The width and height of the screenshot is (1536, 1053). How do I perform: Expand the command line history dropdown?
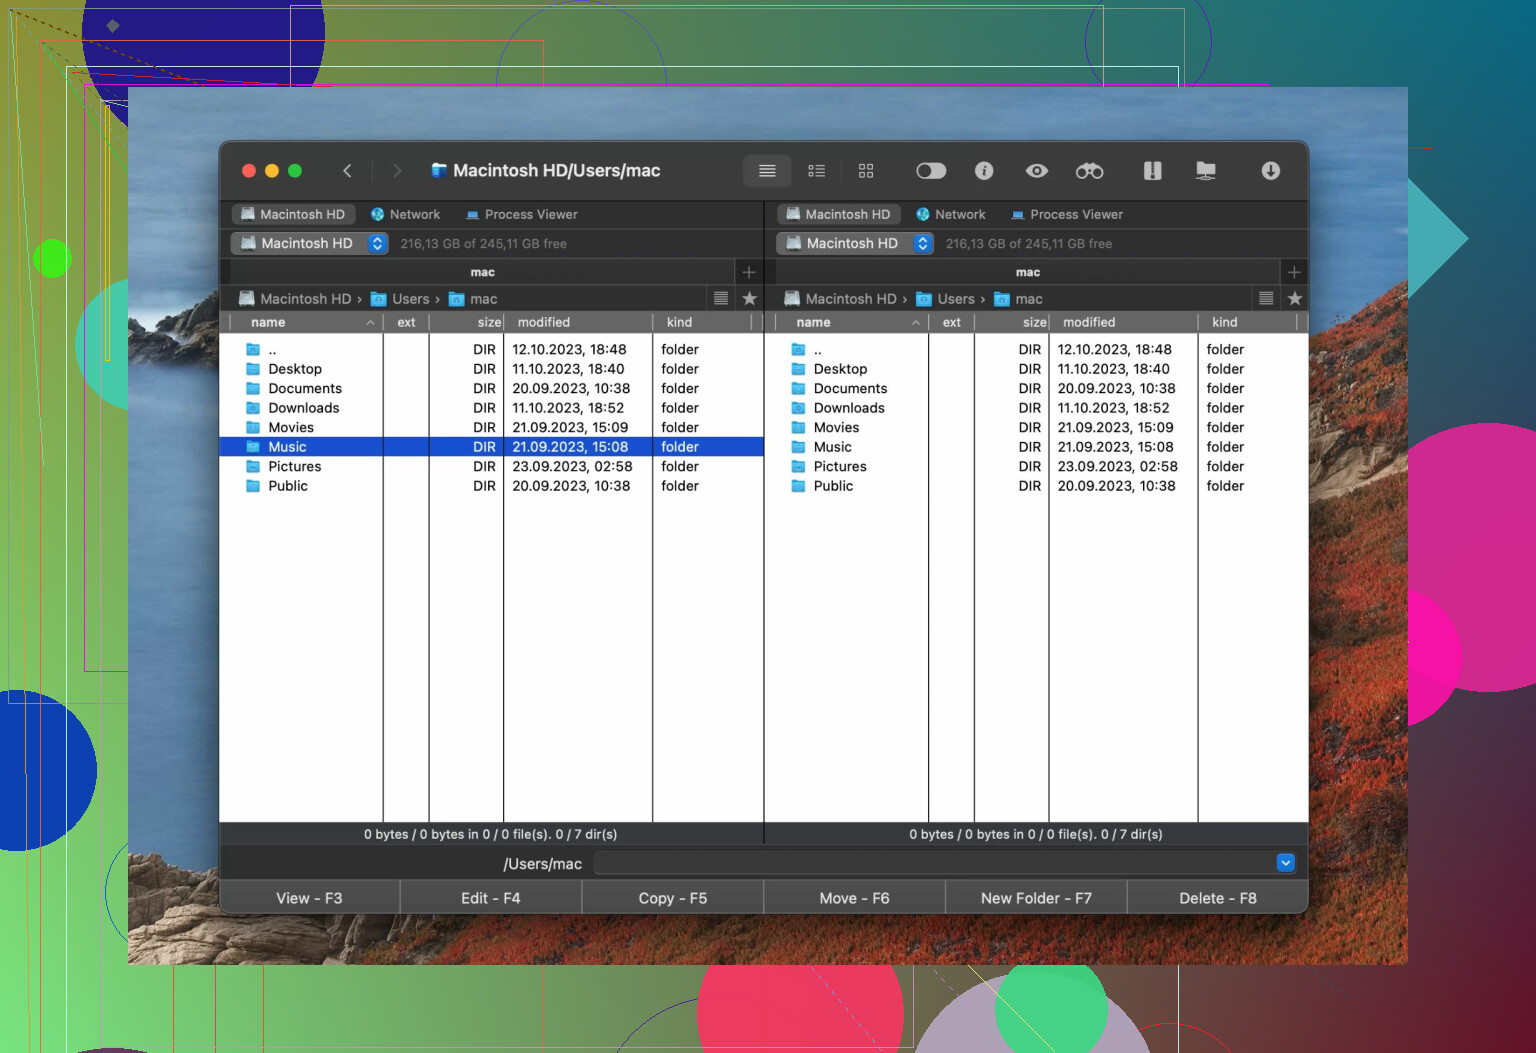coord(1285,863)
